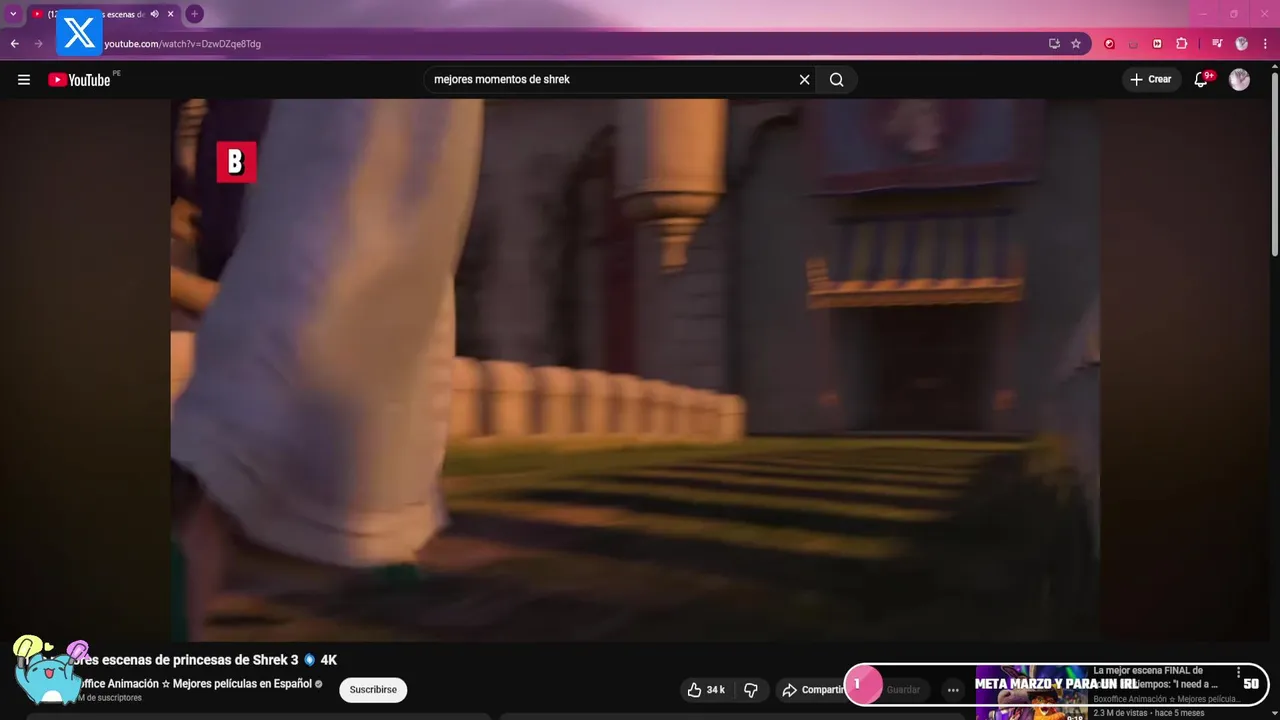1280x720 pixels.
Task: Clear the YouTube search text
Action: tap(804, 80)
